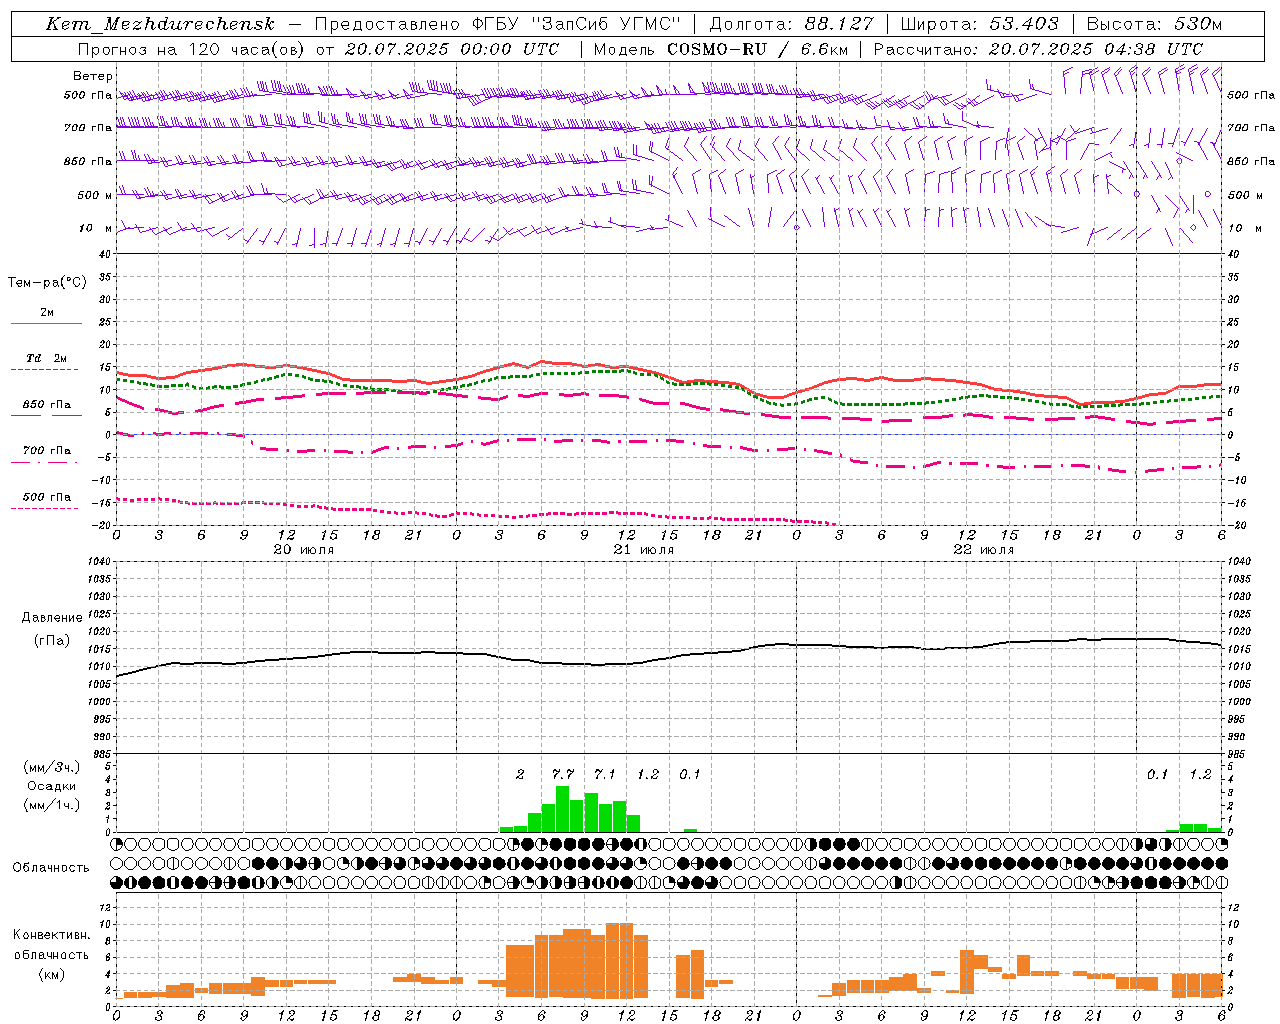The image size is (1280, 1024).
Task: Click the Рассчитано: 20.07.2025 04:38 UTC timestamp
Action: click(1039, 49)
